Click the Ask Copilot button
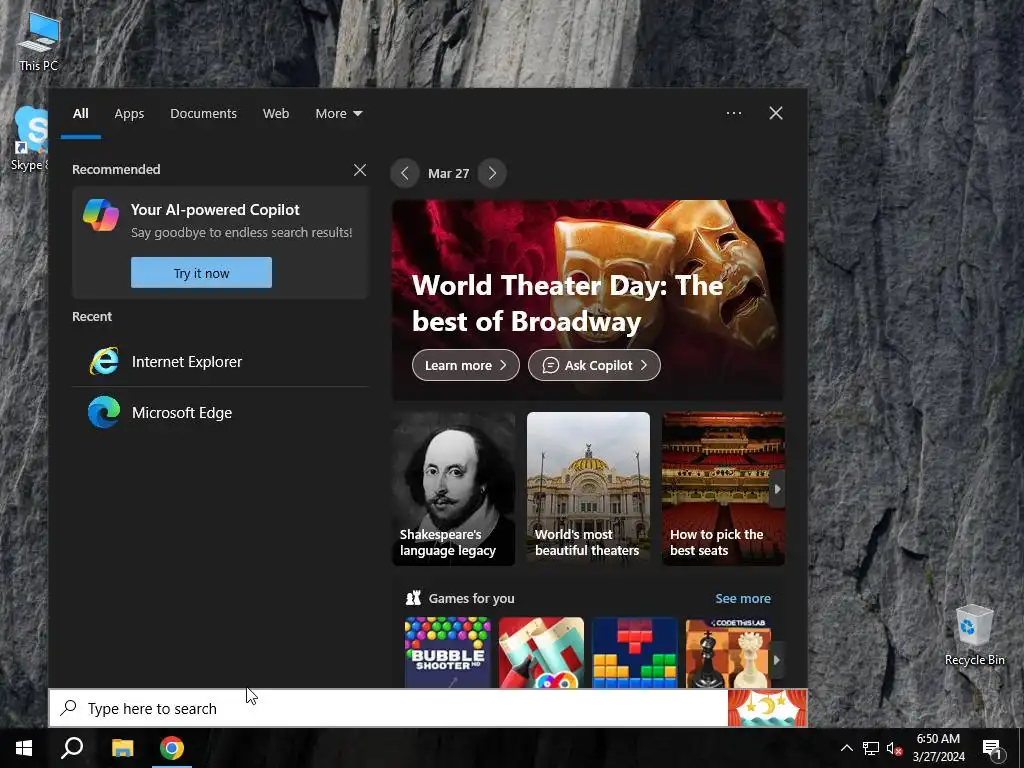Screen dimensions: 1024x768 pos(594,365)
